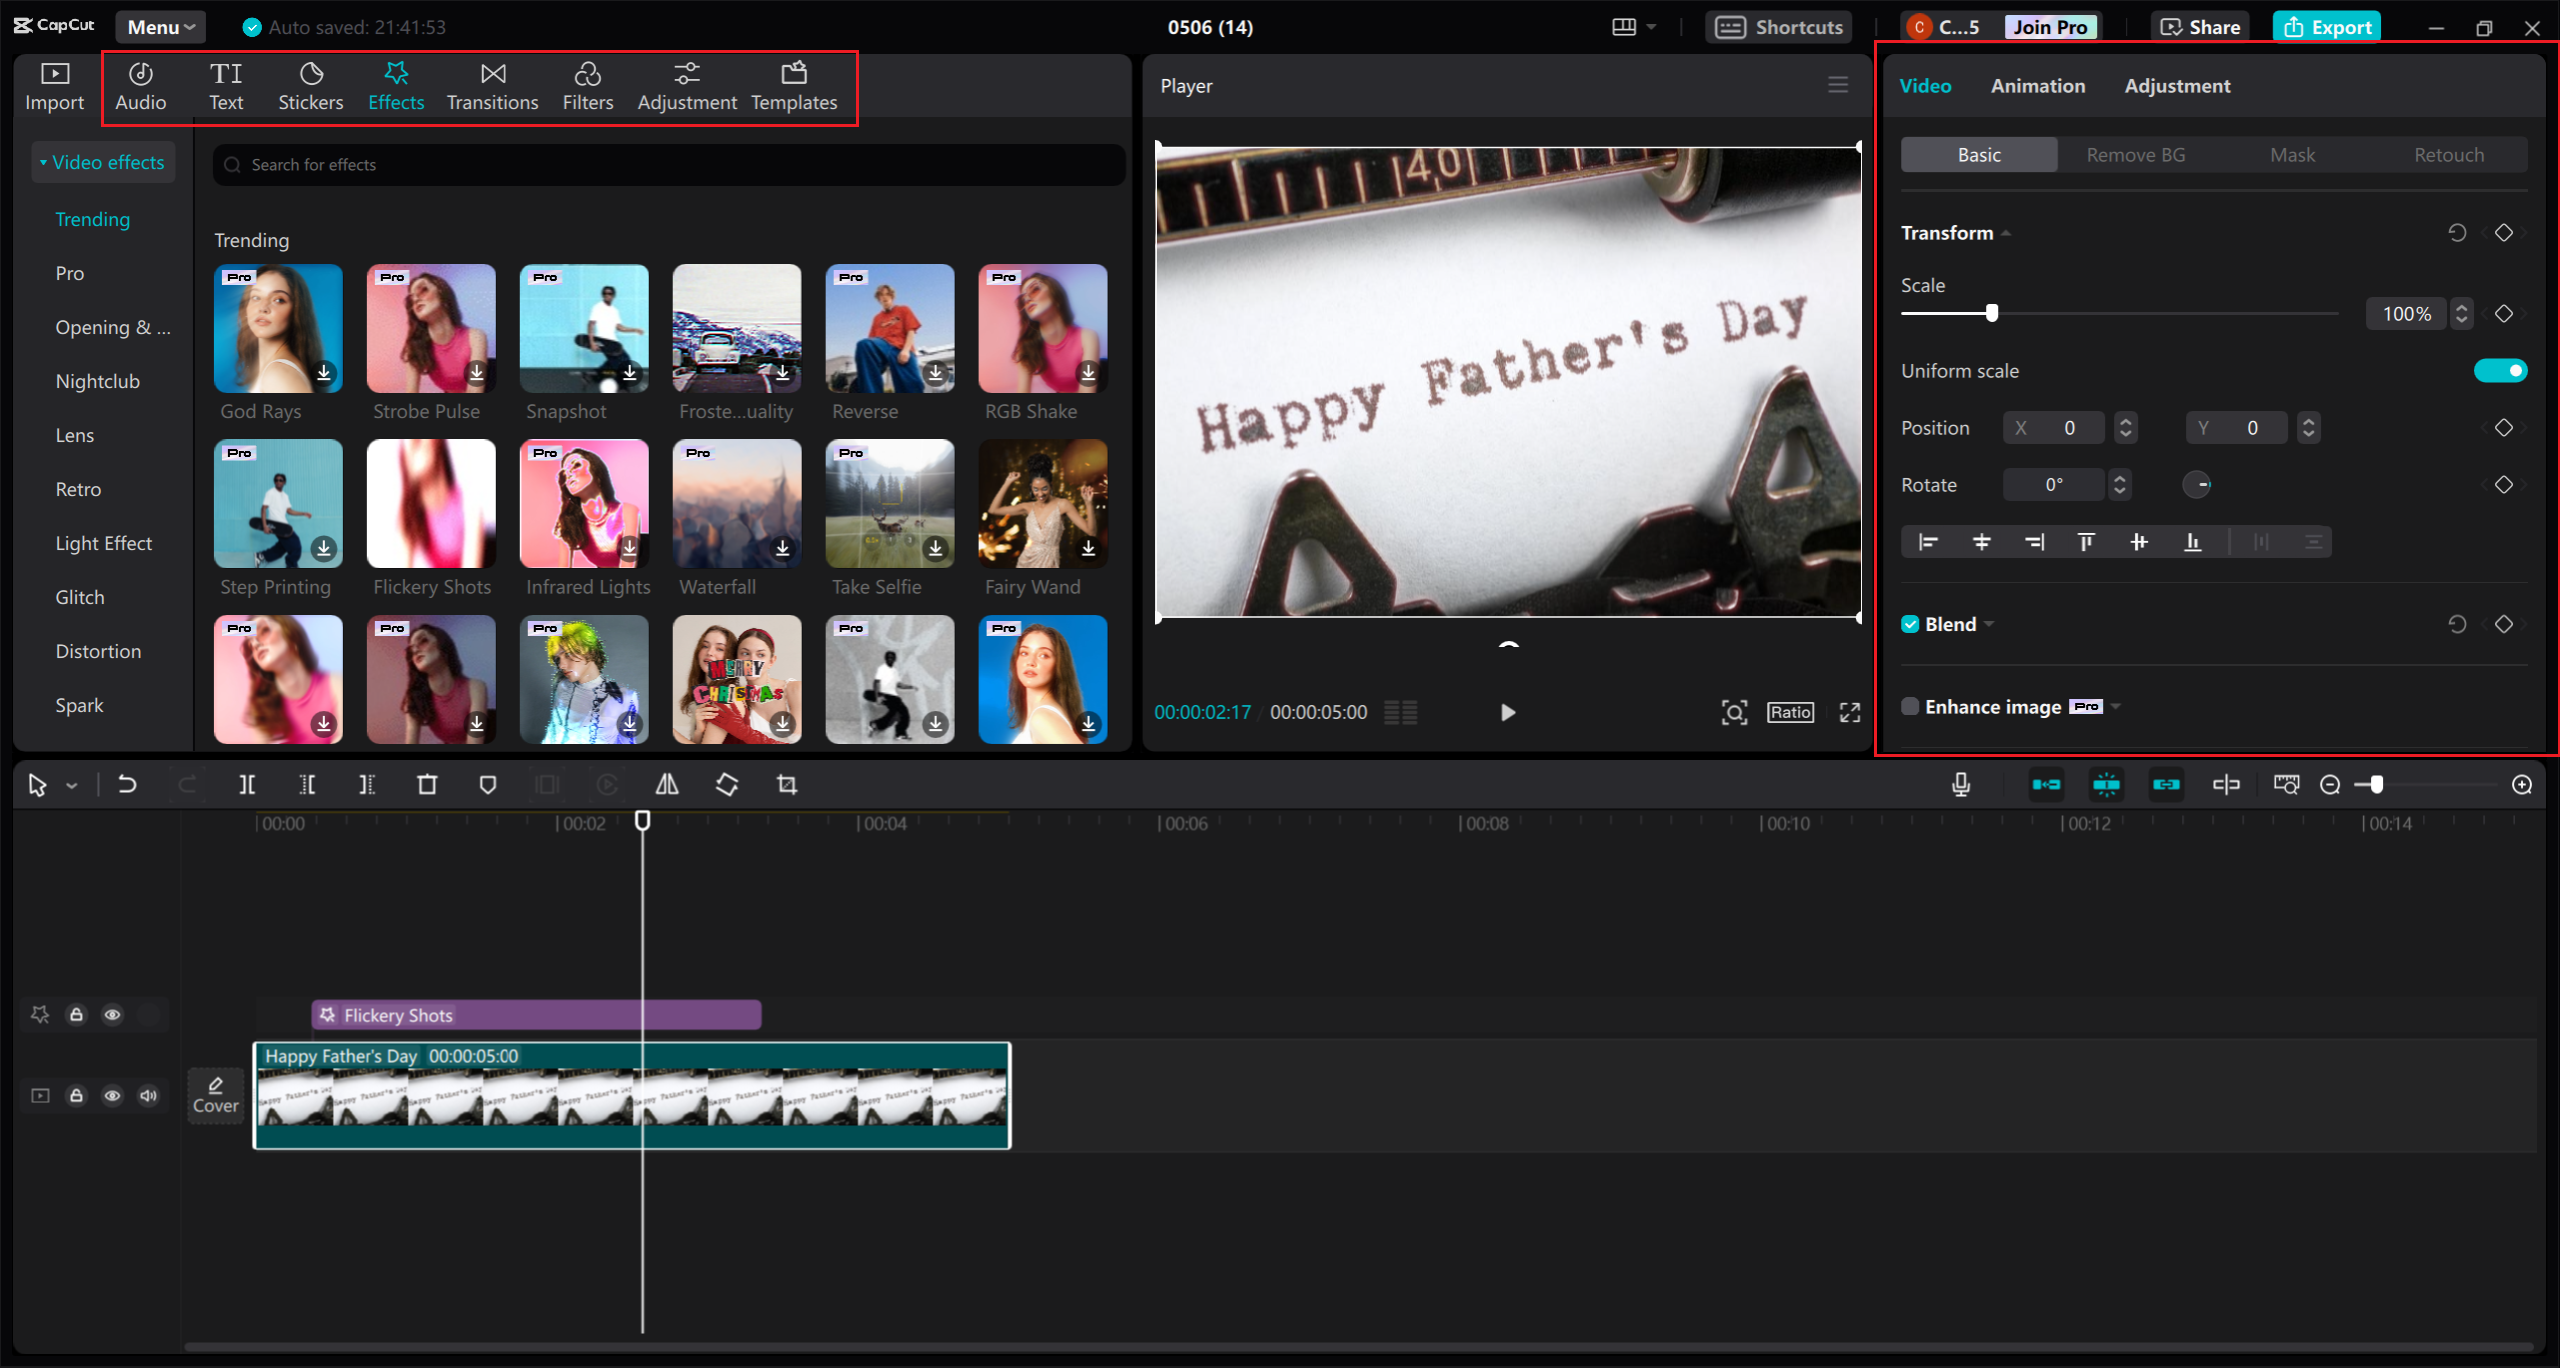The width and height of the screenshot is (2560, 1368).
Task: Click the Export button
Action: (2327, 27)
